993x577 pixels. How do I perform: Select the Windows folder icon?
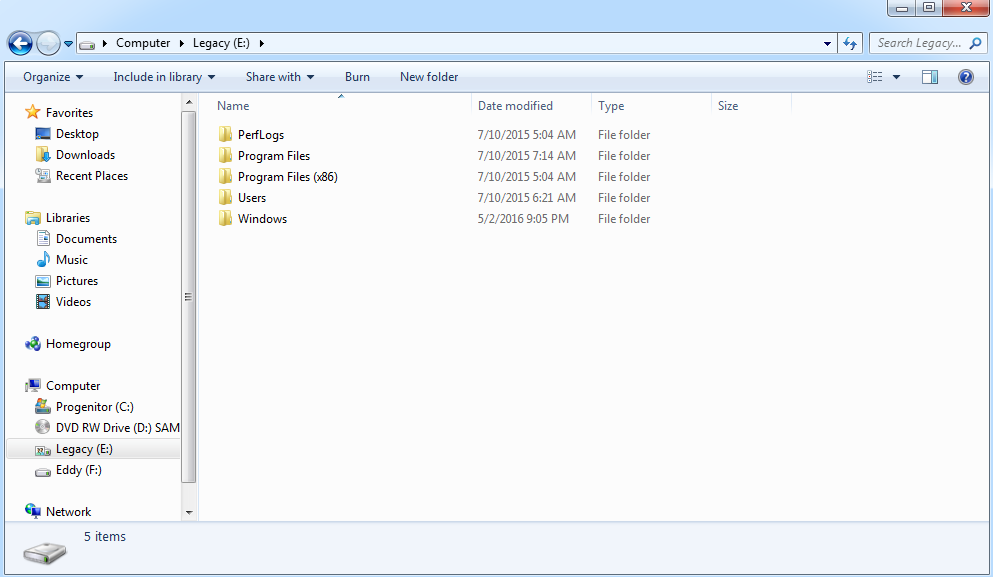point(225,218)
